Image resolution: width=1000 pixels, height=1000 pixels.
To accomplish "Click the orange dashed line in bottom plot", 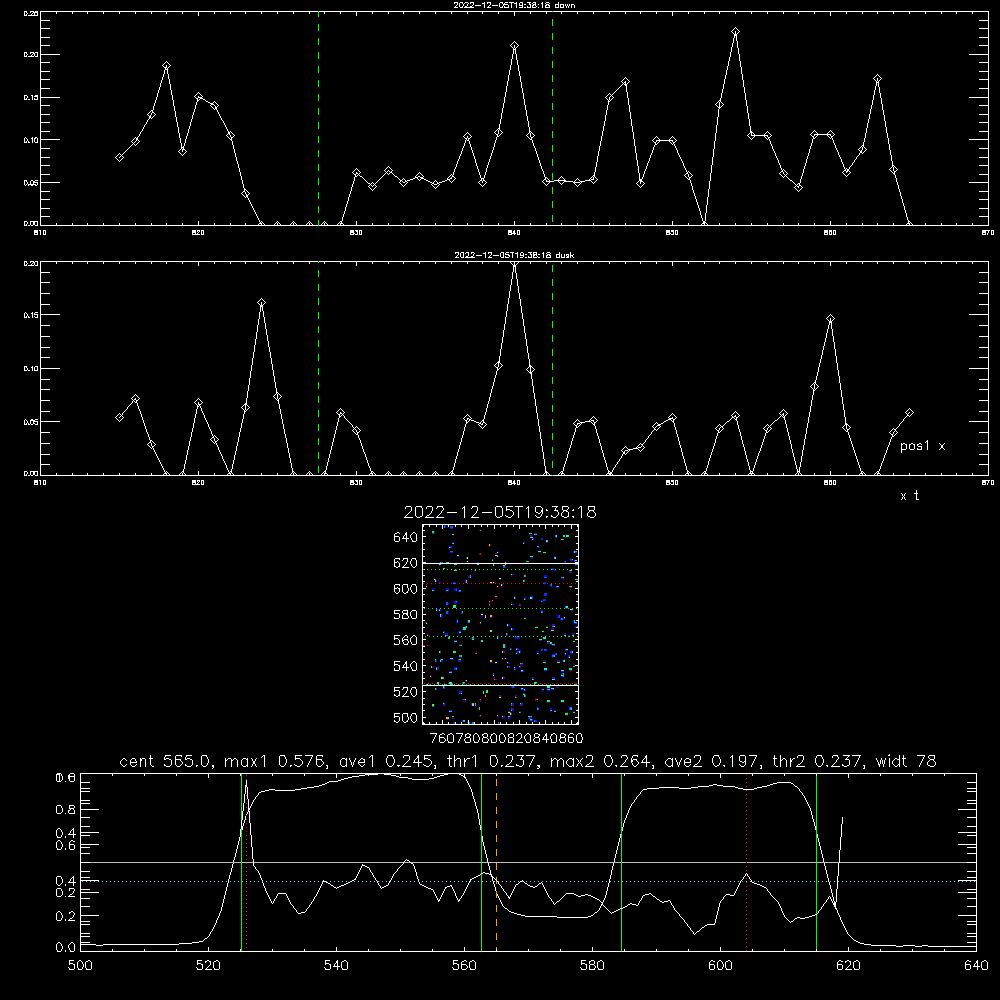I will 497,862.
